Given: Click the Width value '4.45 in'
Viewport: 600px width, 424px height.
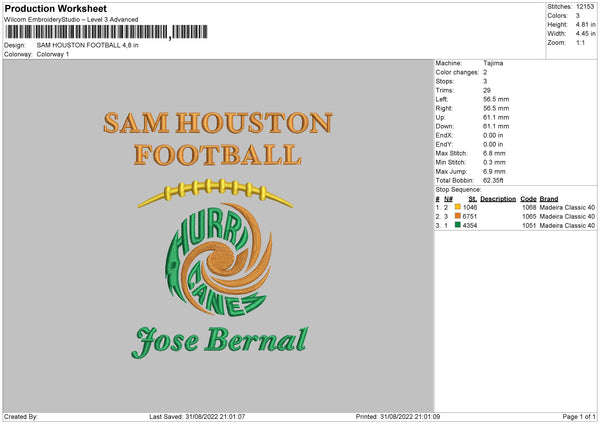Looking at the screenshot, I should click(x=586, y=34).
